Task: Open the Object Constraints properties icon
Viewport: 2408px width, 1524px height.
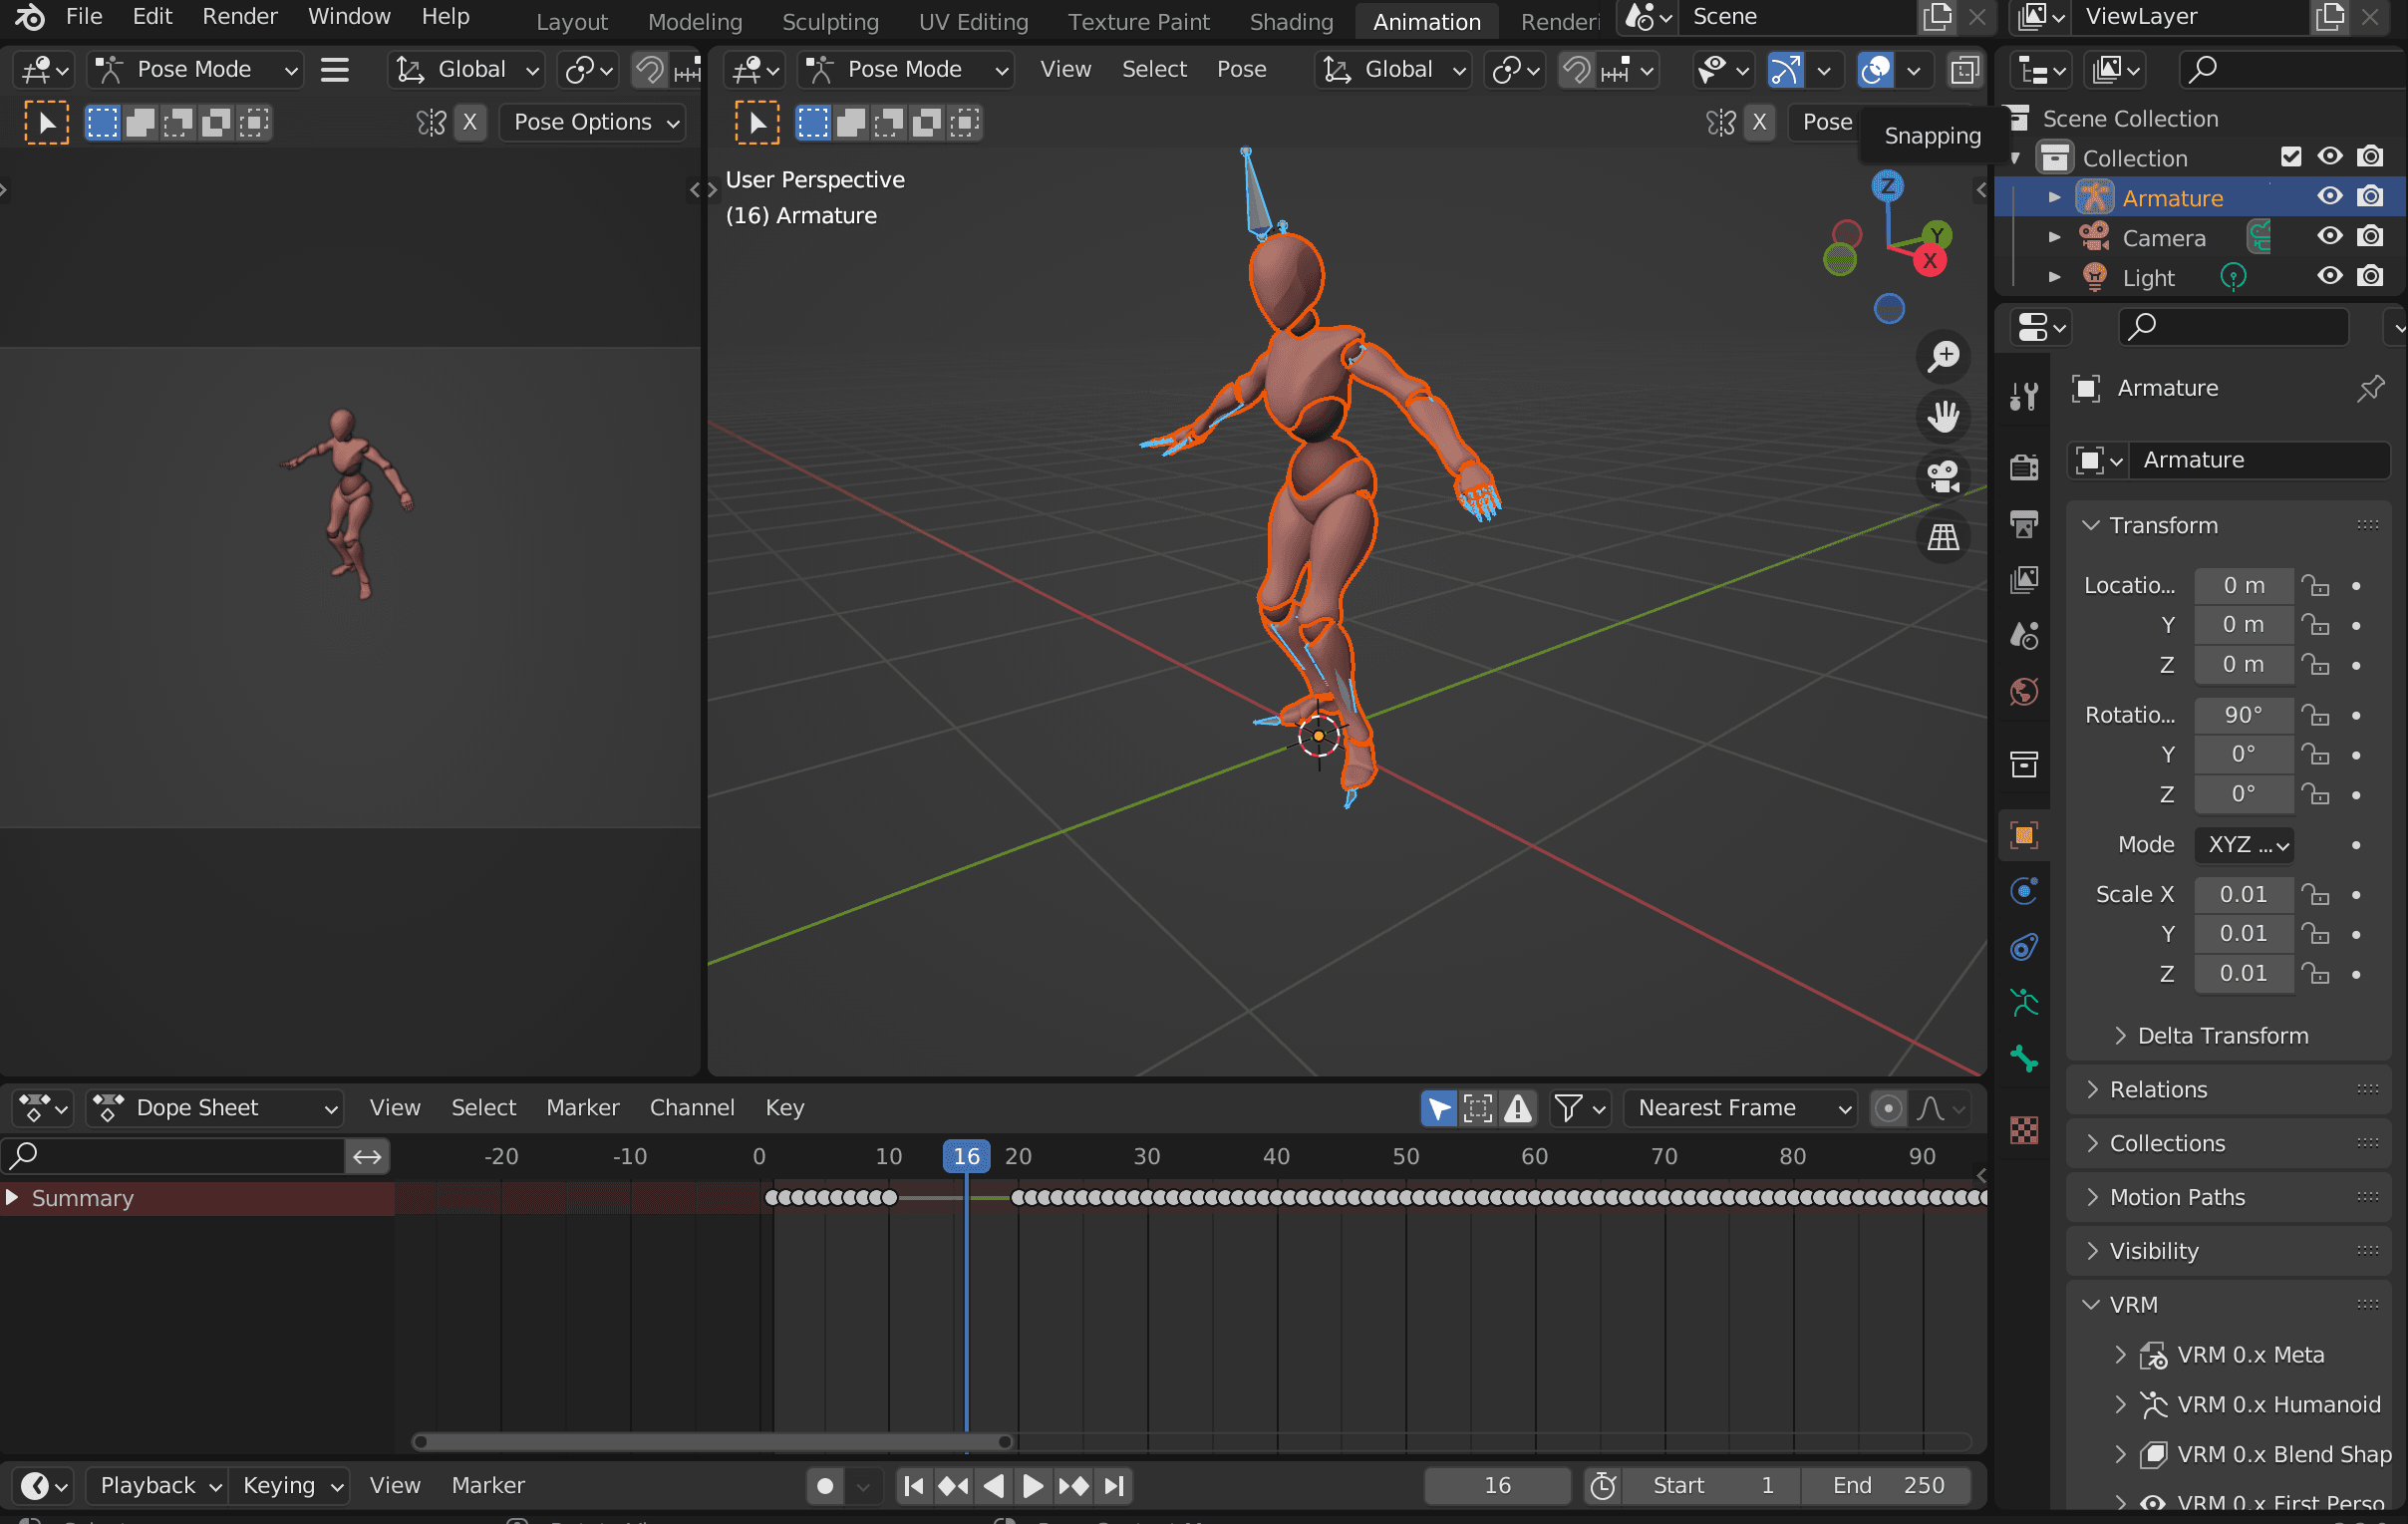Action: (2024, 947)
